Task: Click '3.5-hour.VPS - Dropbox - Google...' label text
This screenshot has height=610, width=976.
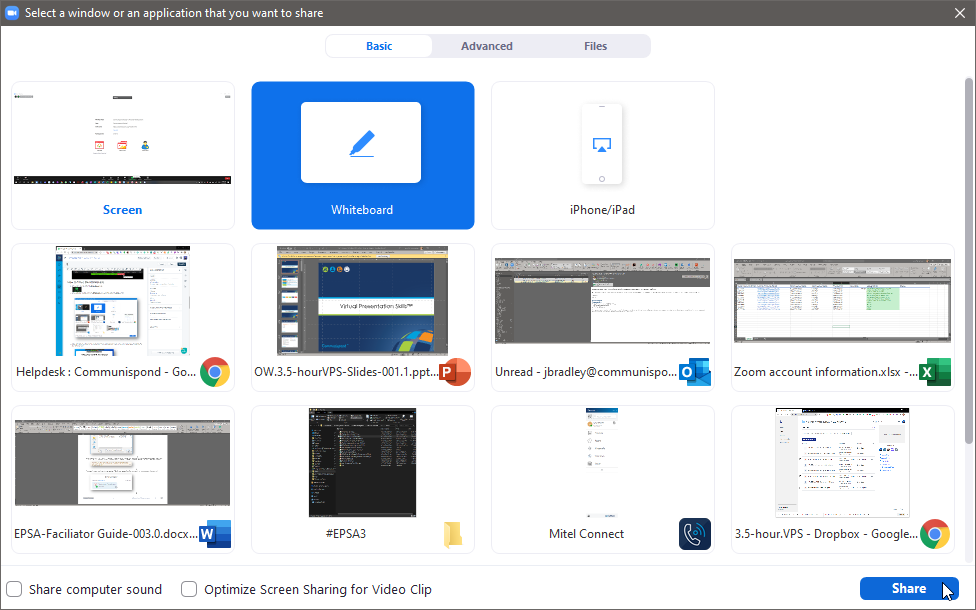Action: pos(826,534)
